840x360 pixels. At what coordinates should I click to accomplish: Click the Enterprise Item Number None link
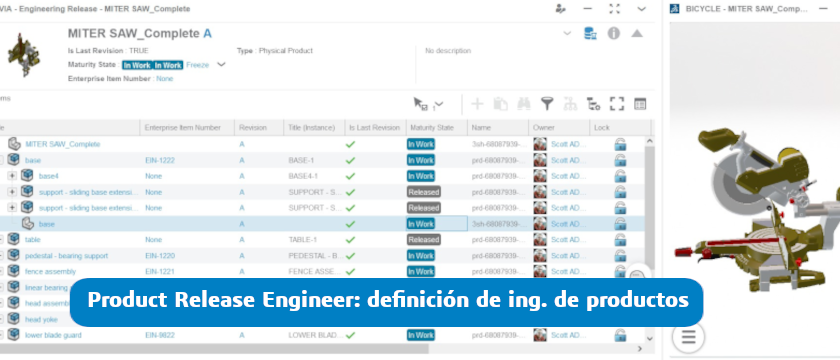coord(165,79)
